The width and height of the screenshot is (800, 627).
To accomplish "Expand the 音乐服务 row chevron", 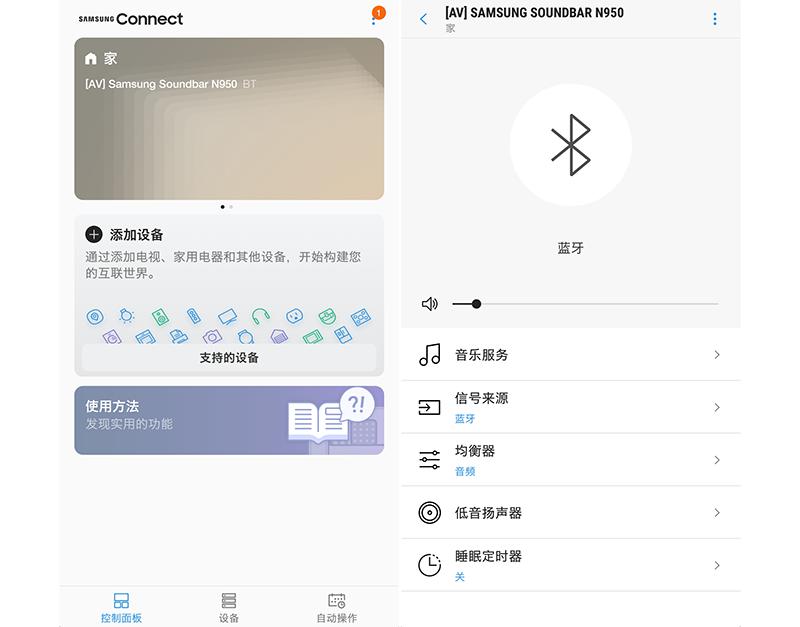I will click(717, 355).
